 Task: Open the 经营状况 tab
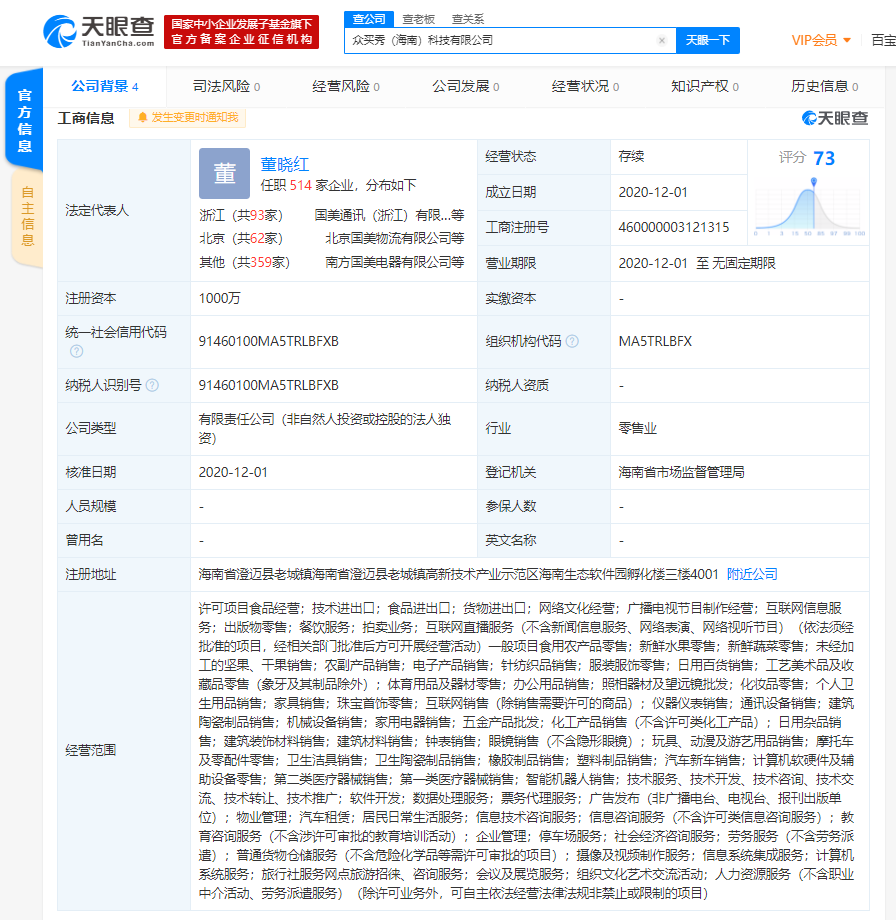point(585,87)
